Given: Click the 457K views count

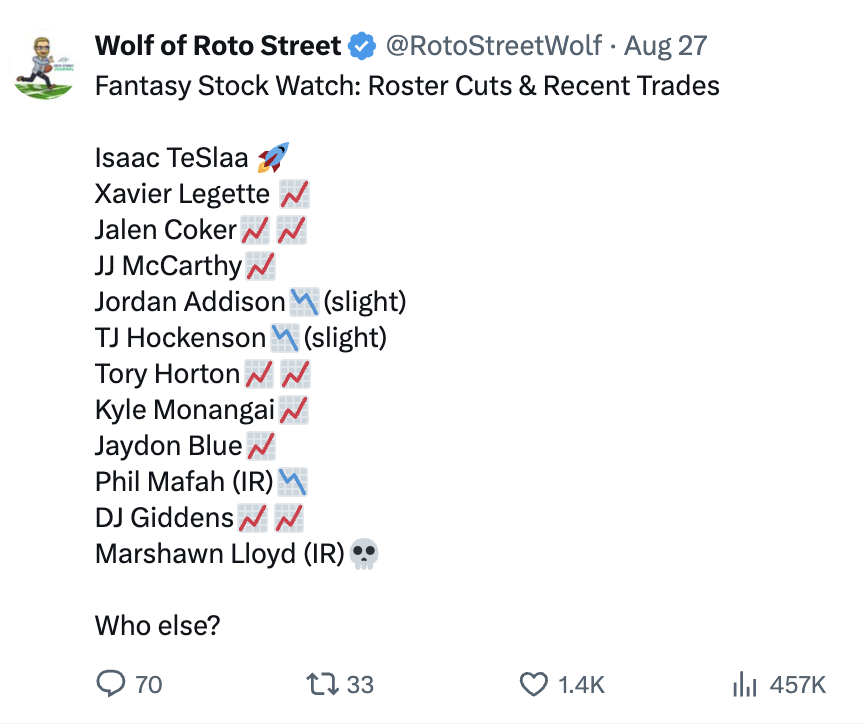Looking at the screenshot, I should pyautogui.click(x=797, y=685).
